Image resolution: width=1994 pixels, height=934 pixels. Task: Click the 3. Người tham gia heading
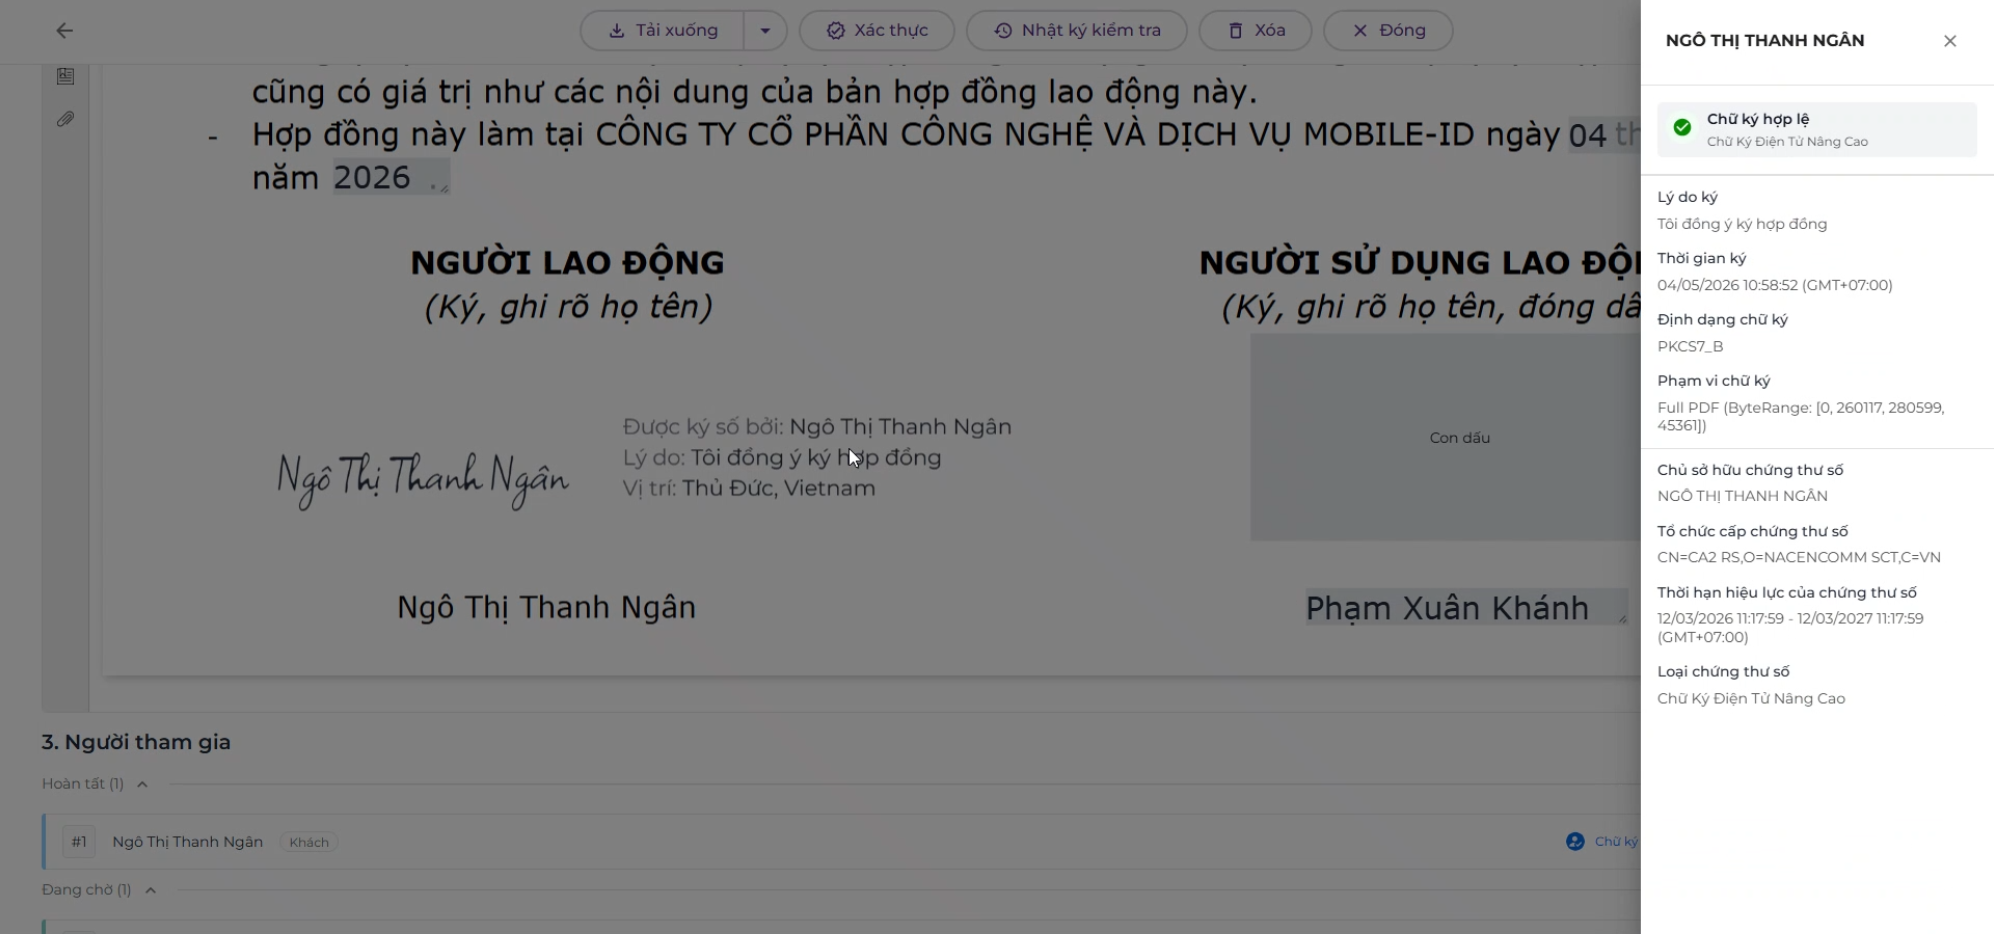point(136,742)
